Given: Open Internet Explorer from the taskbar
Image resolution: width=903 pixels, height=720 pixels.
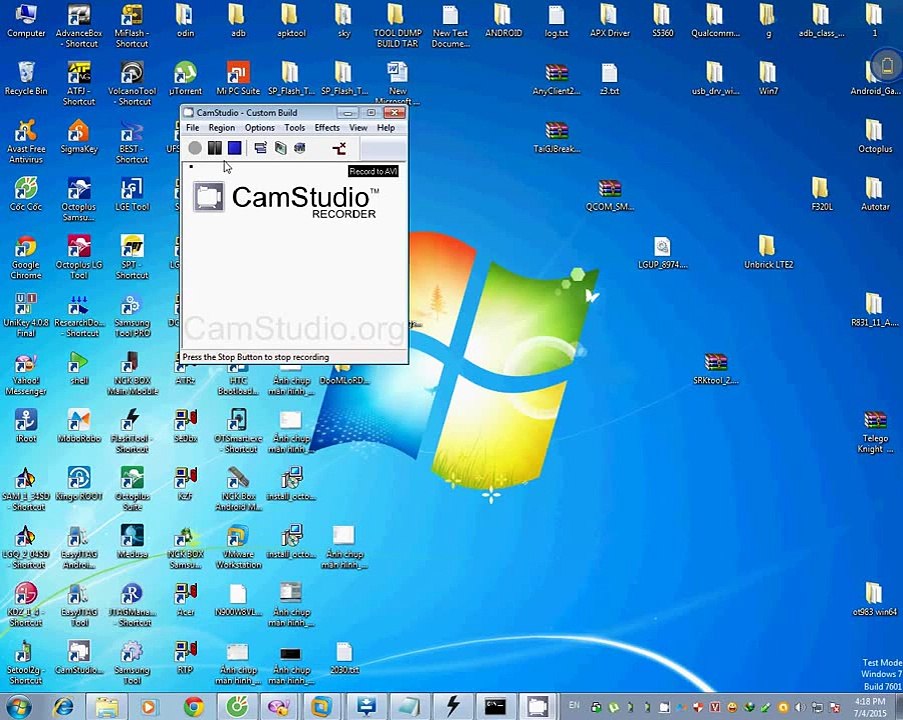Looking at the screenshot, I should [64, 707].
